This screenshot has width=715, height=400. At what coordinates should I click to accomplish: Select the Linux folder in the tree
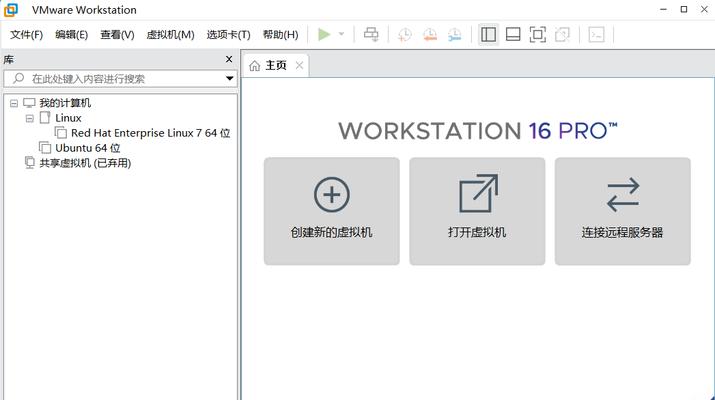click(x=68, y=118)
